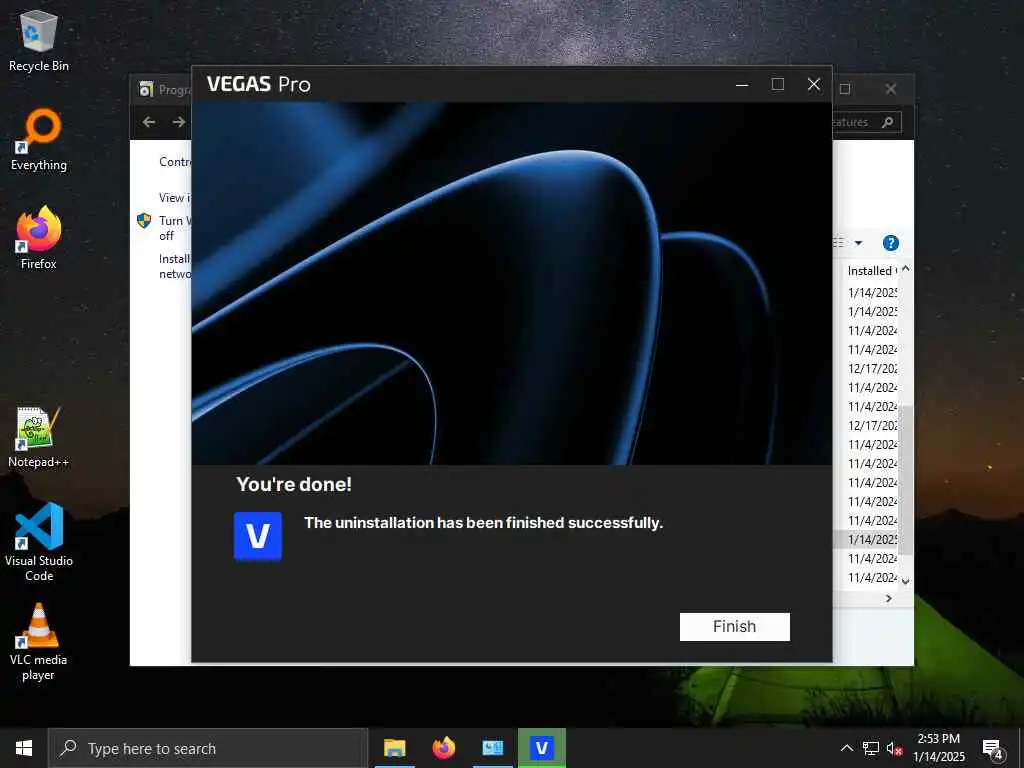This screenshot has height=768, width=1024.
Task: Go forward in Programs window
Action: tap(179, 122)
